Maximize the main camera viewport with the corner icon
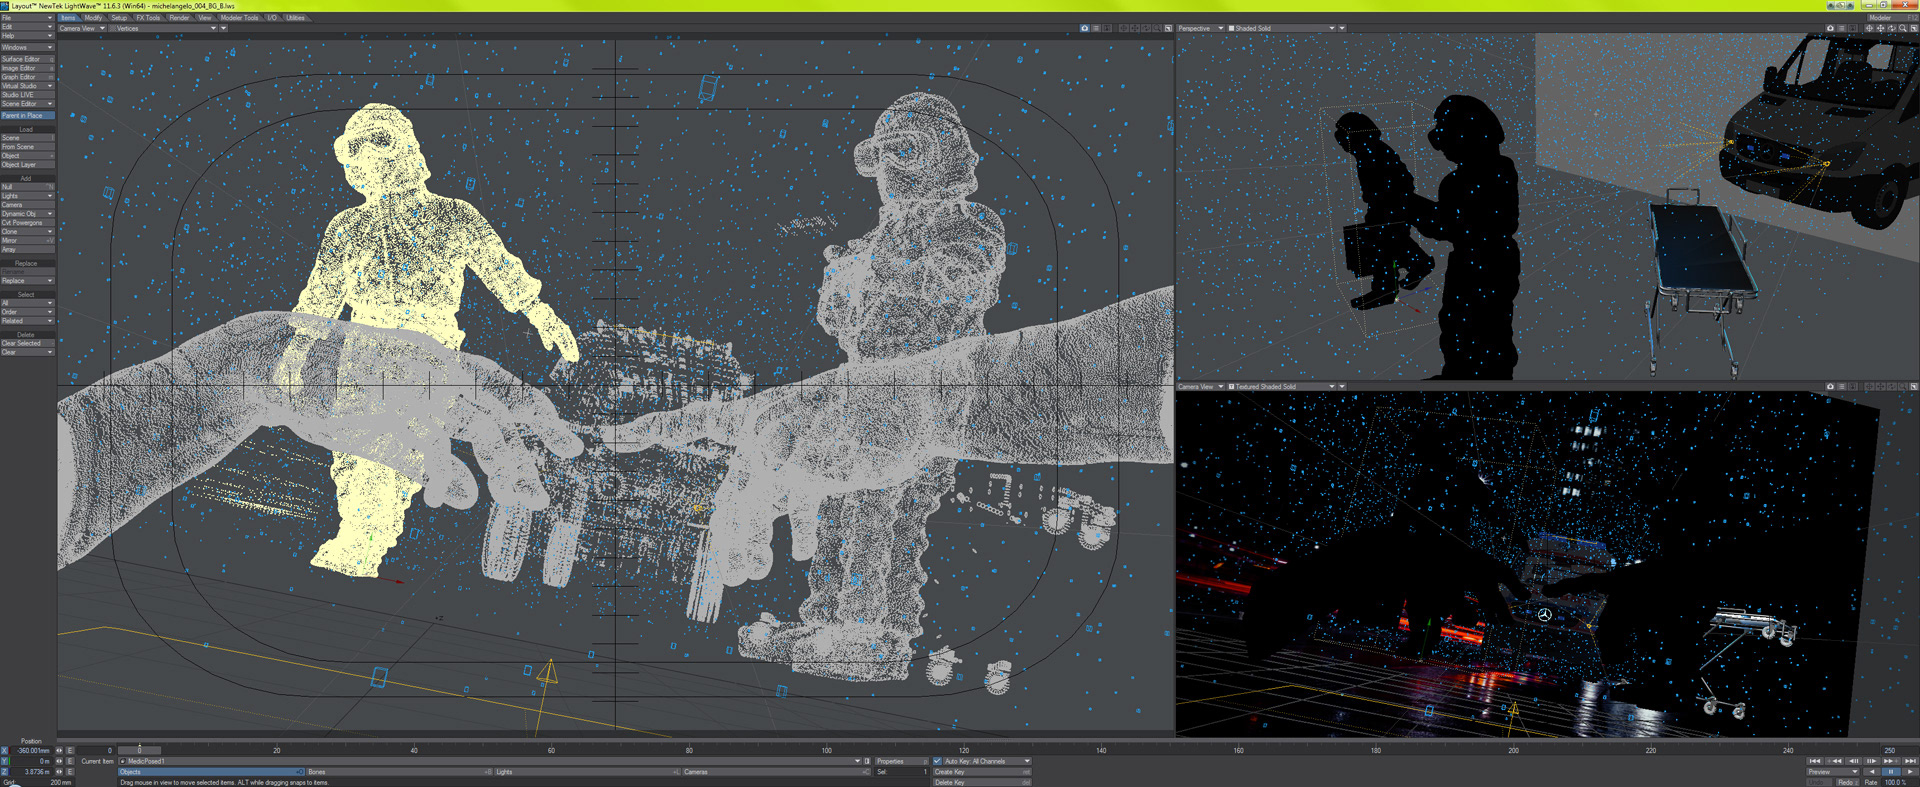Viewport: 1920px width, 787px height. [x=1168, y=28]
